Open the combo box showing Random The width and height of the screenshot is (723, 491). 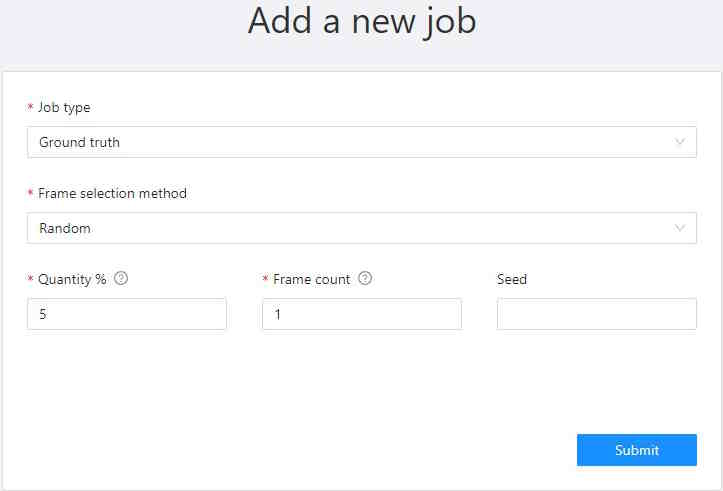click(x=350, y=228)
